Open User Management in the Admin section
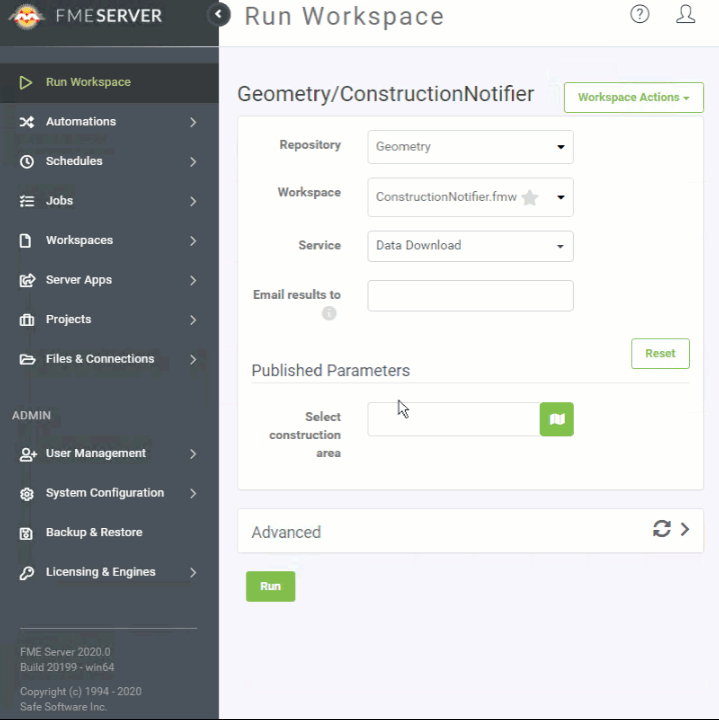Screen dimensions: 719x720 (x=109, y=453)
